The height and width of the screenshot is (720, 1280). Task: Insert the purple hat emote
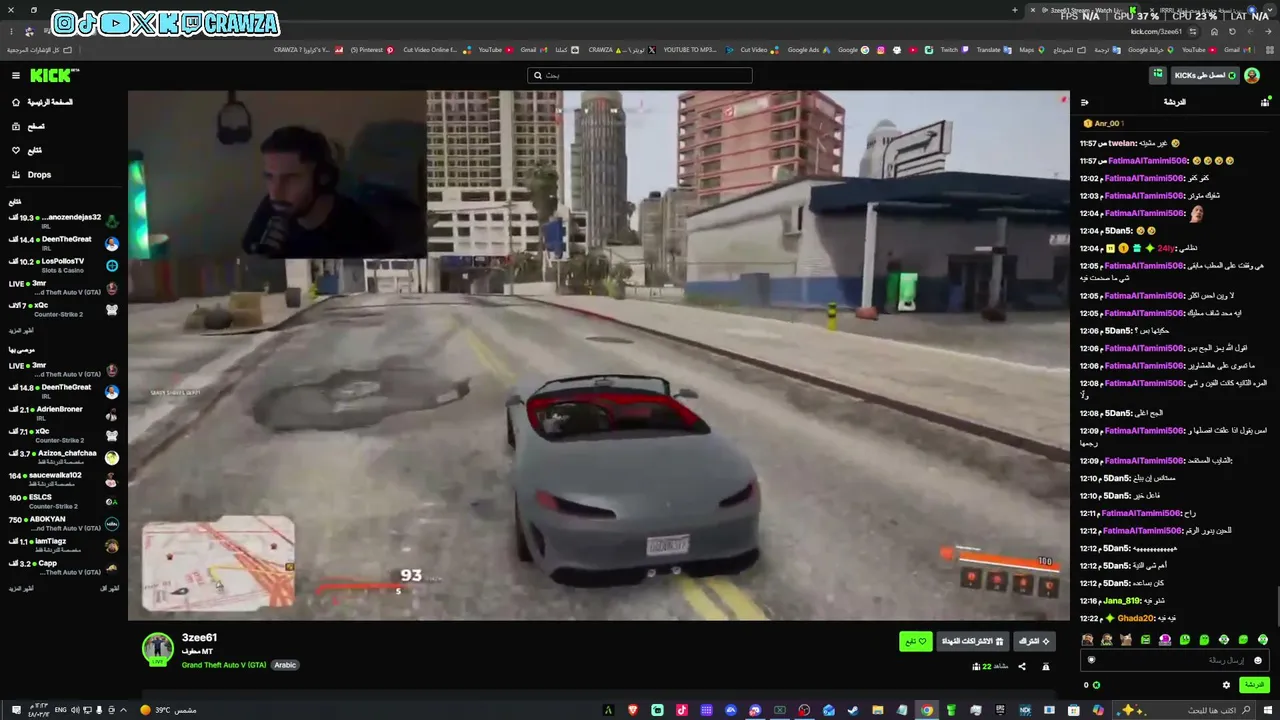point(1165,640)
